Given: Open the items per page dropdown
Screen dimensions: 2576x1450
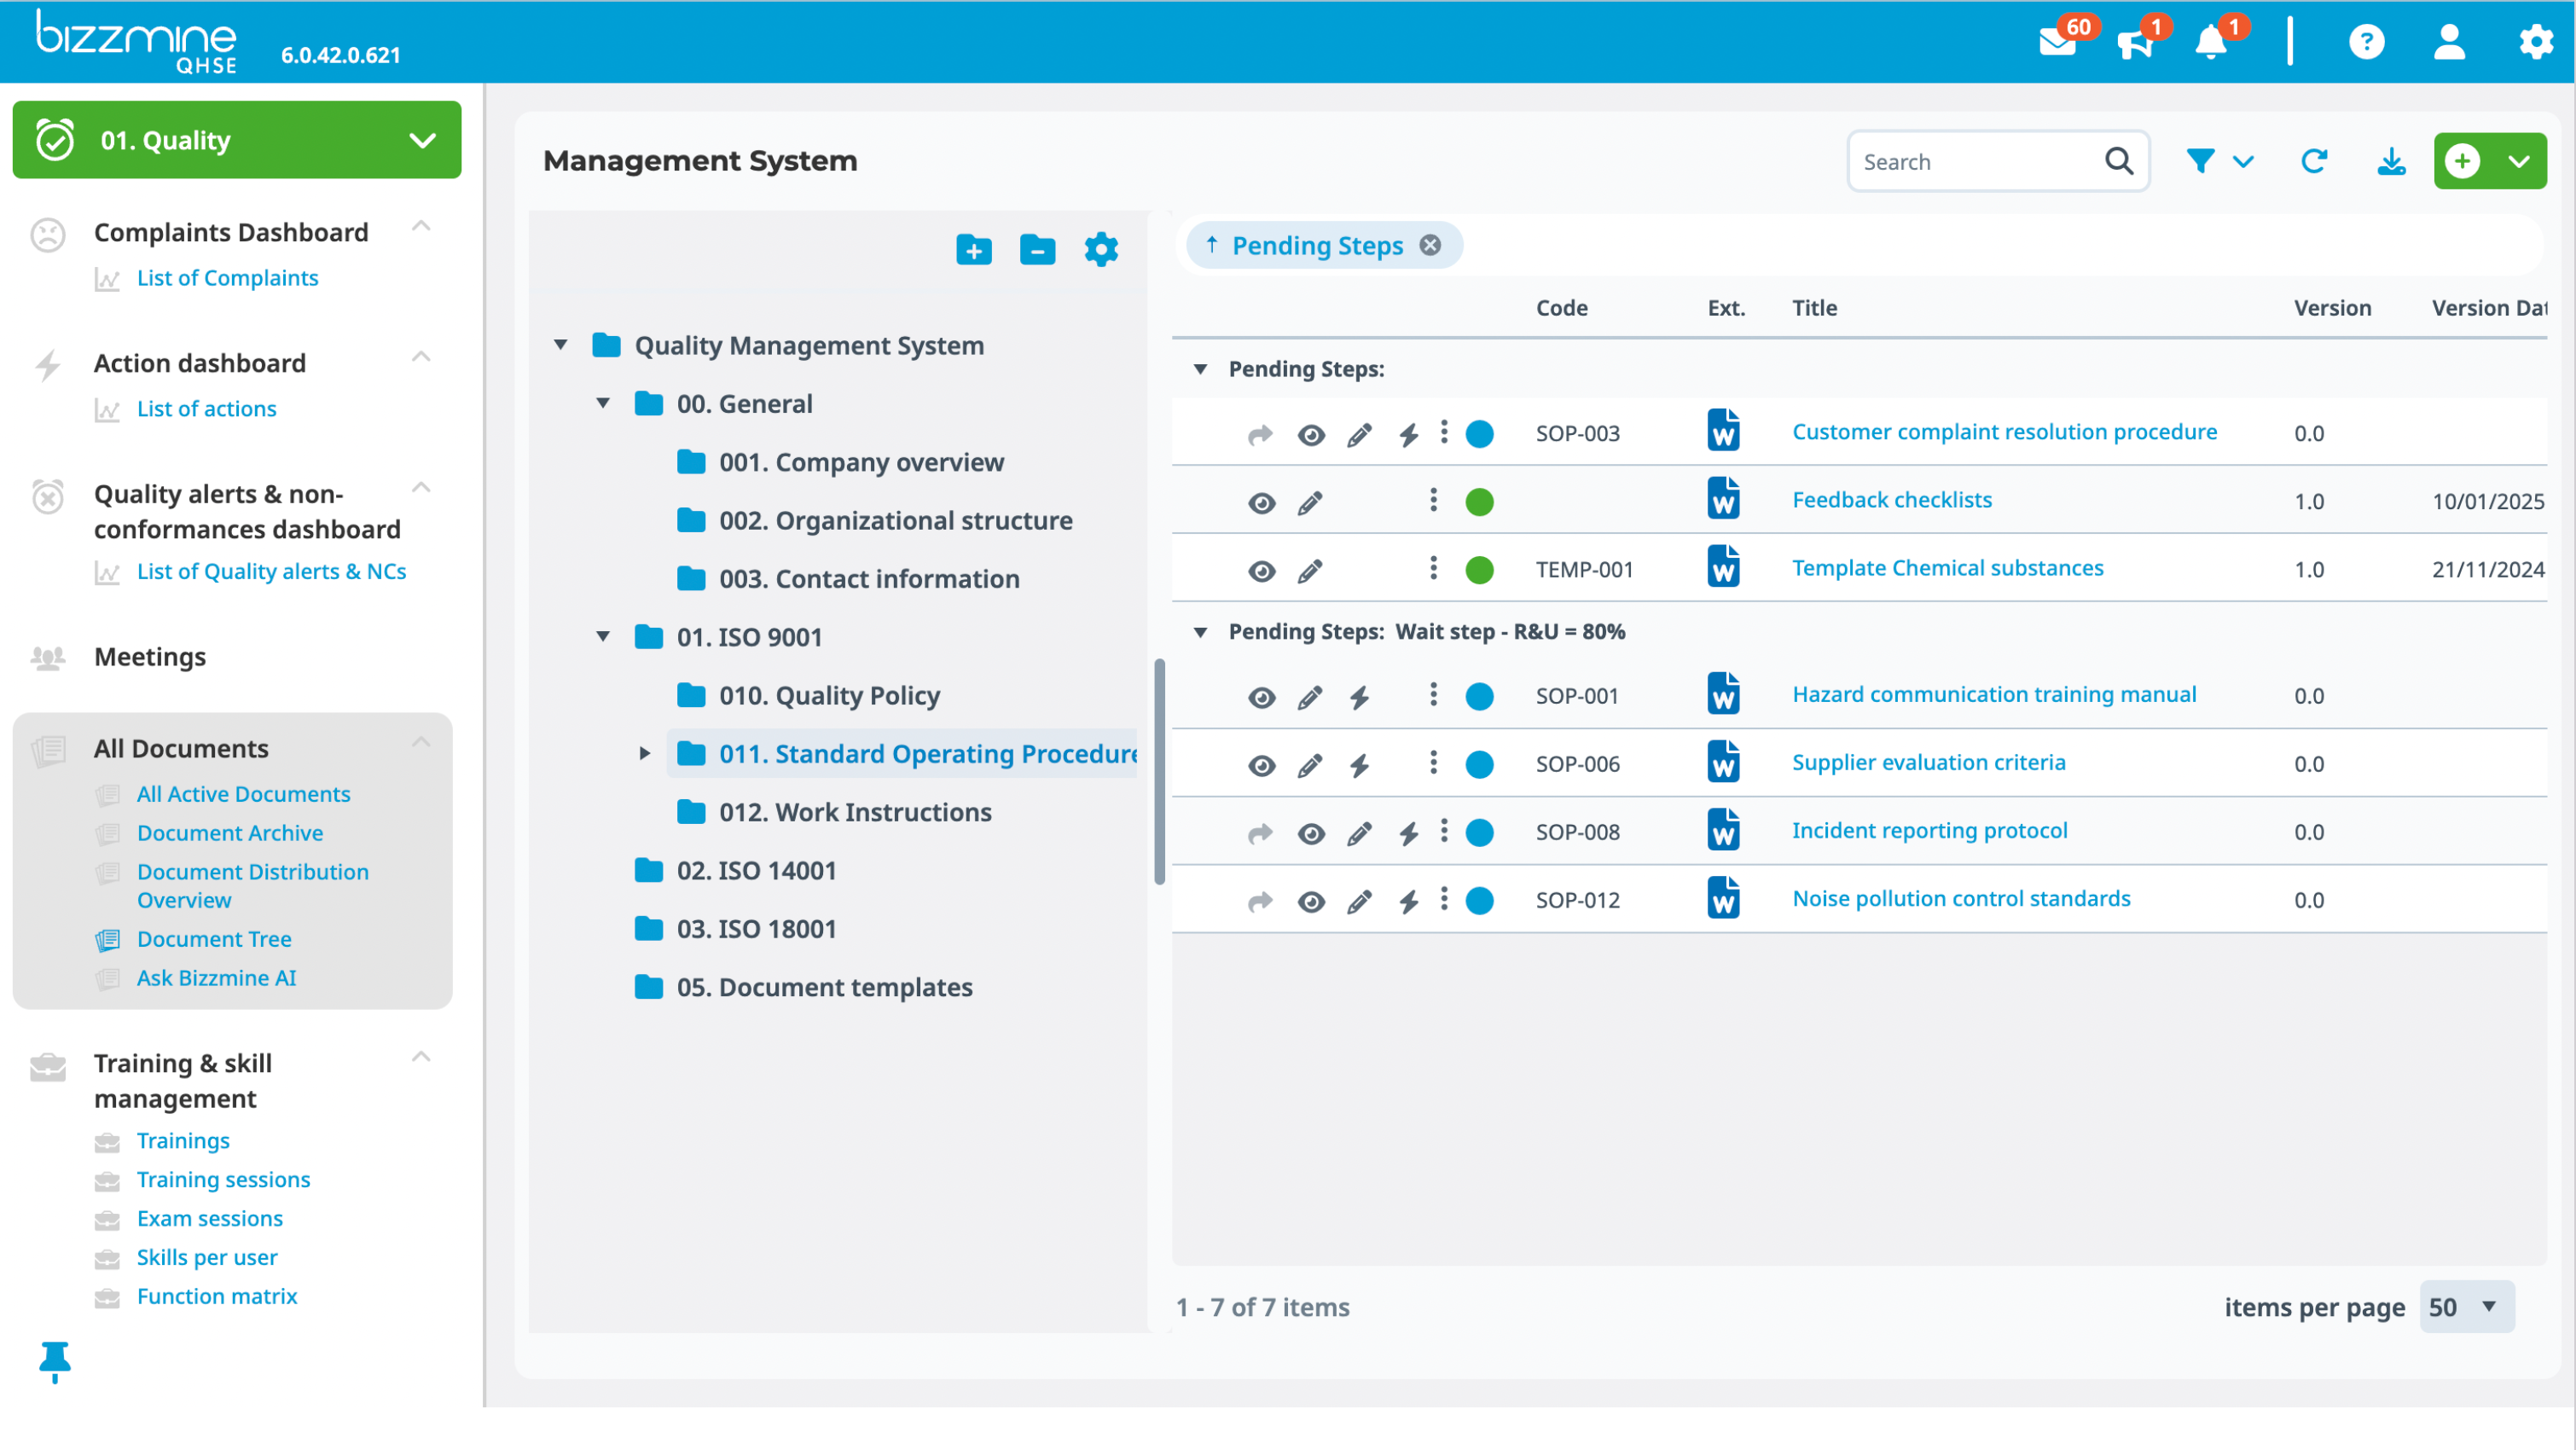Looking at the screenshot, I should [x=2467, y=1307].
